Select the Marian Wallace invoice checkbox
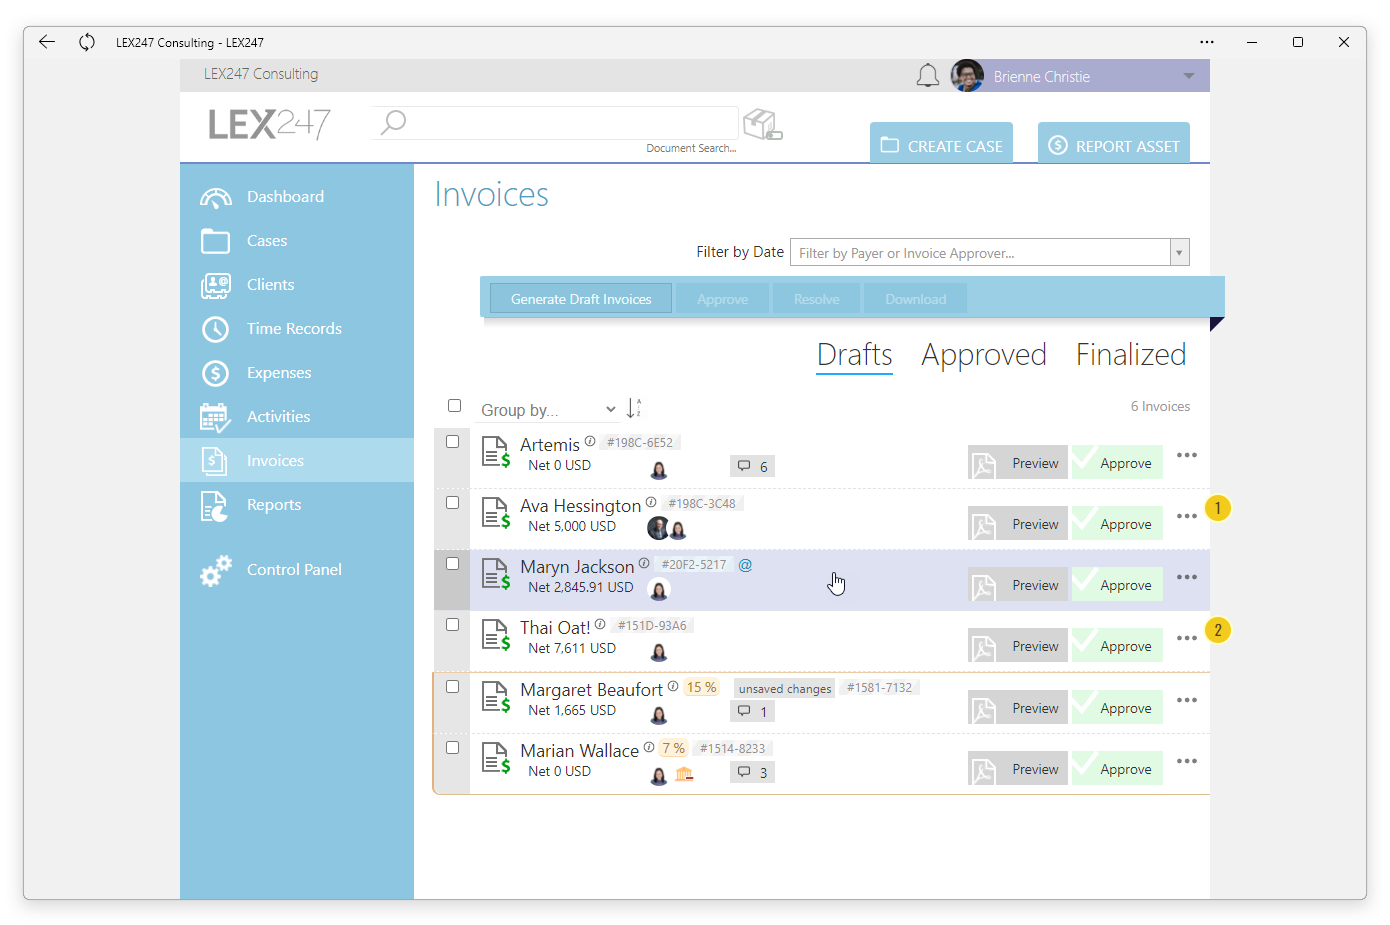The image size is (1390, 925). click(x=452, y=748)
